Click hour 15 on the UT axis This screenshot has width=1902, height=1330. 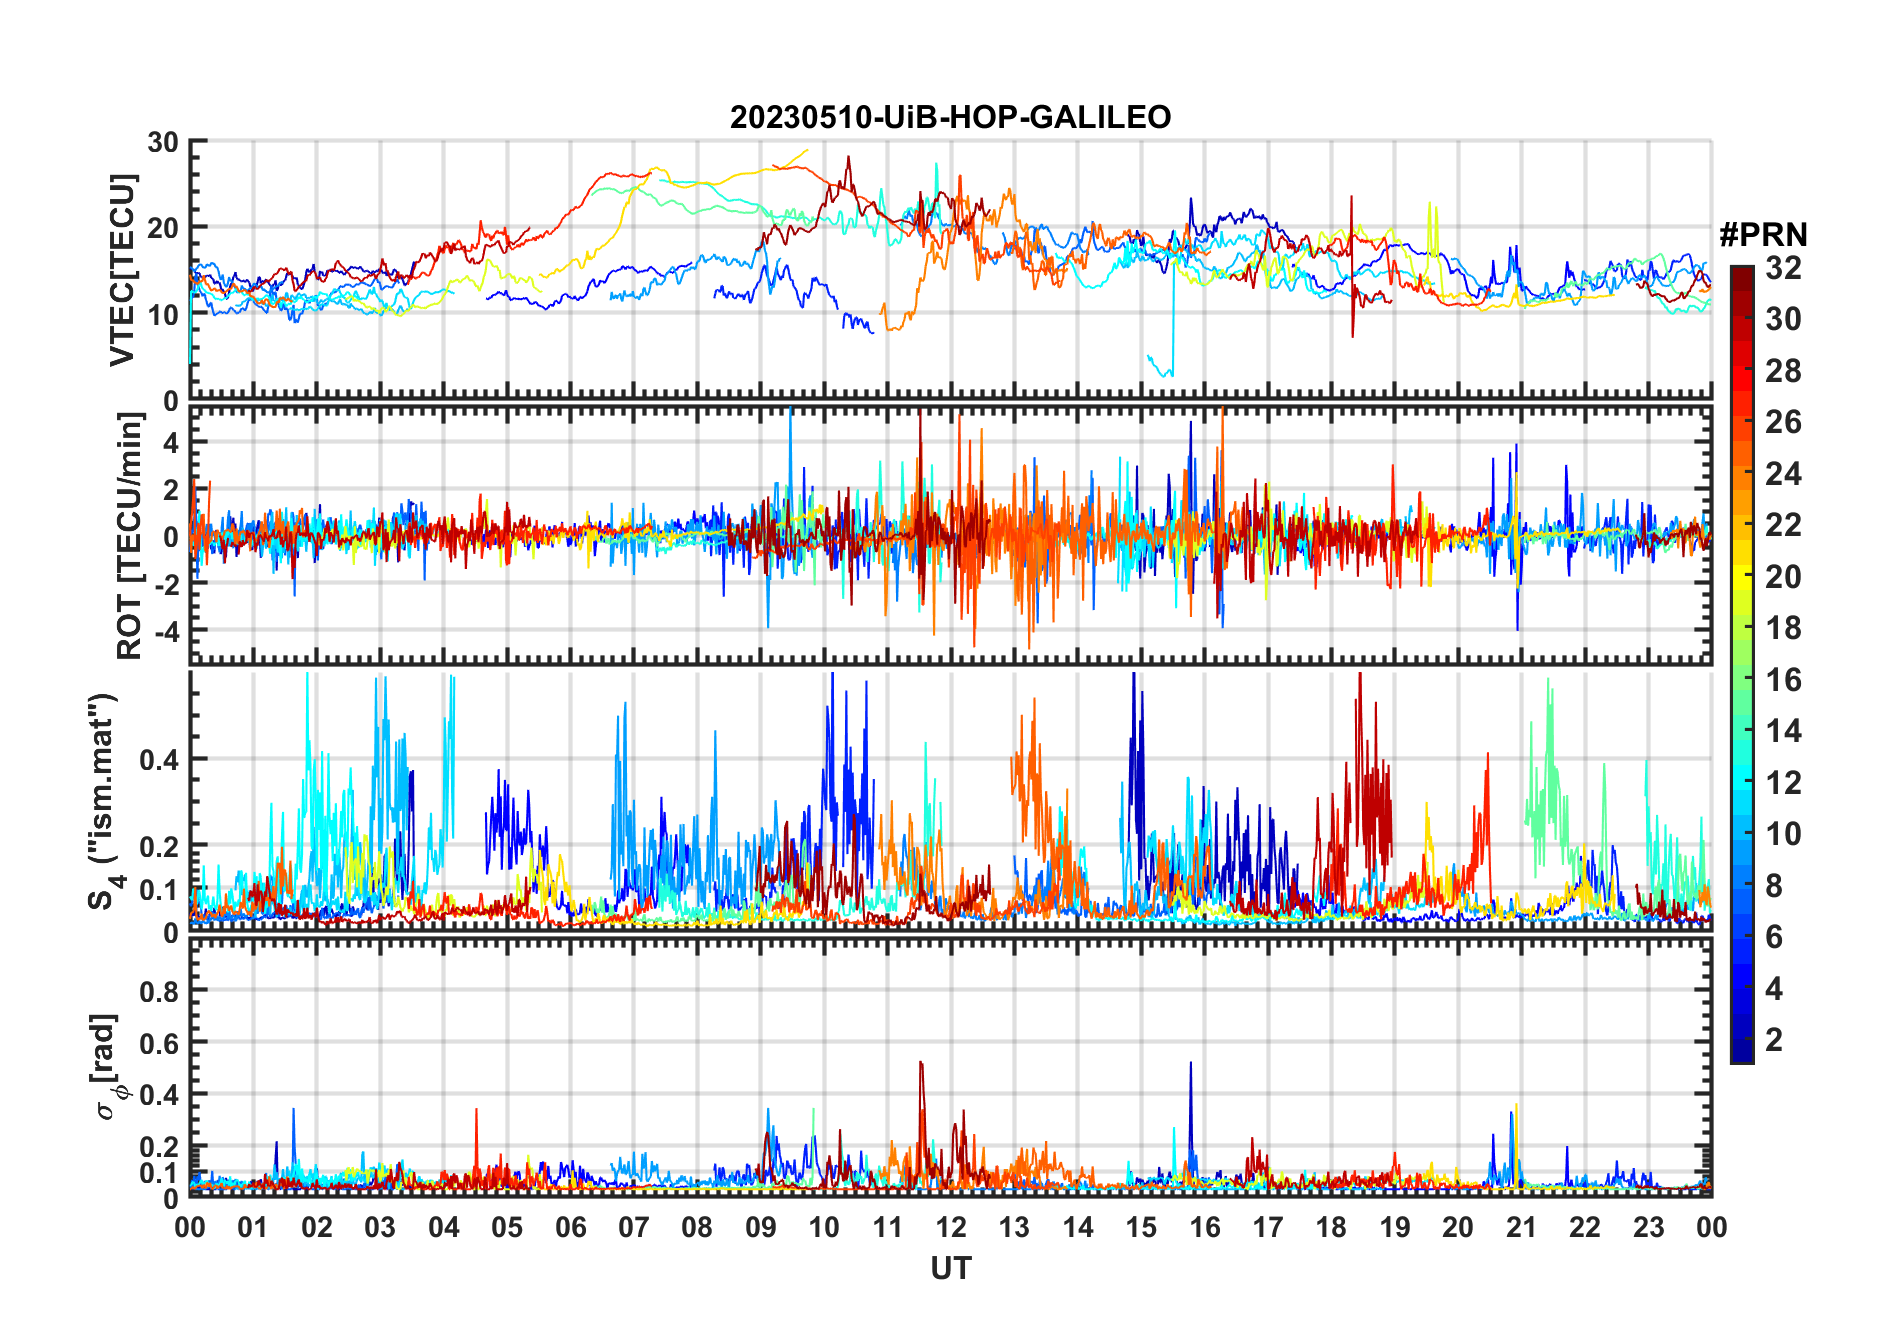(1141, 1227)
